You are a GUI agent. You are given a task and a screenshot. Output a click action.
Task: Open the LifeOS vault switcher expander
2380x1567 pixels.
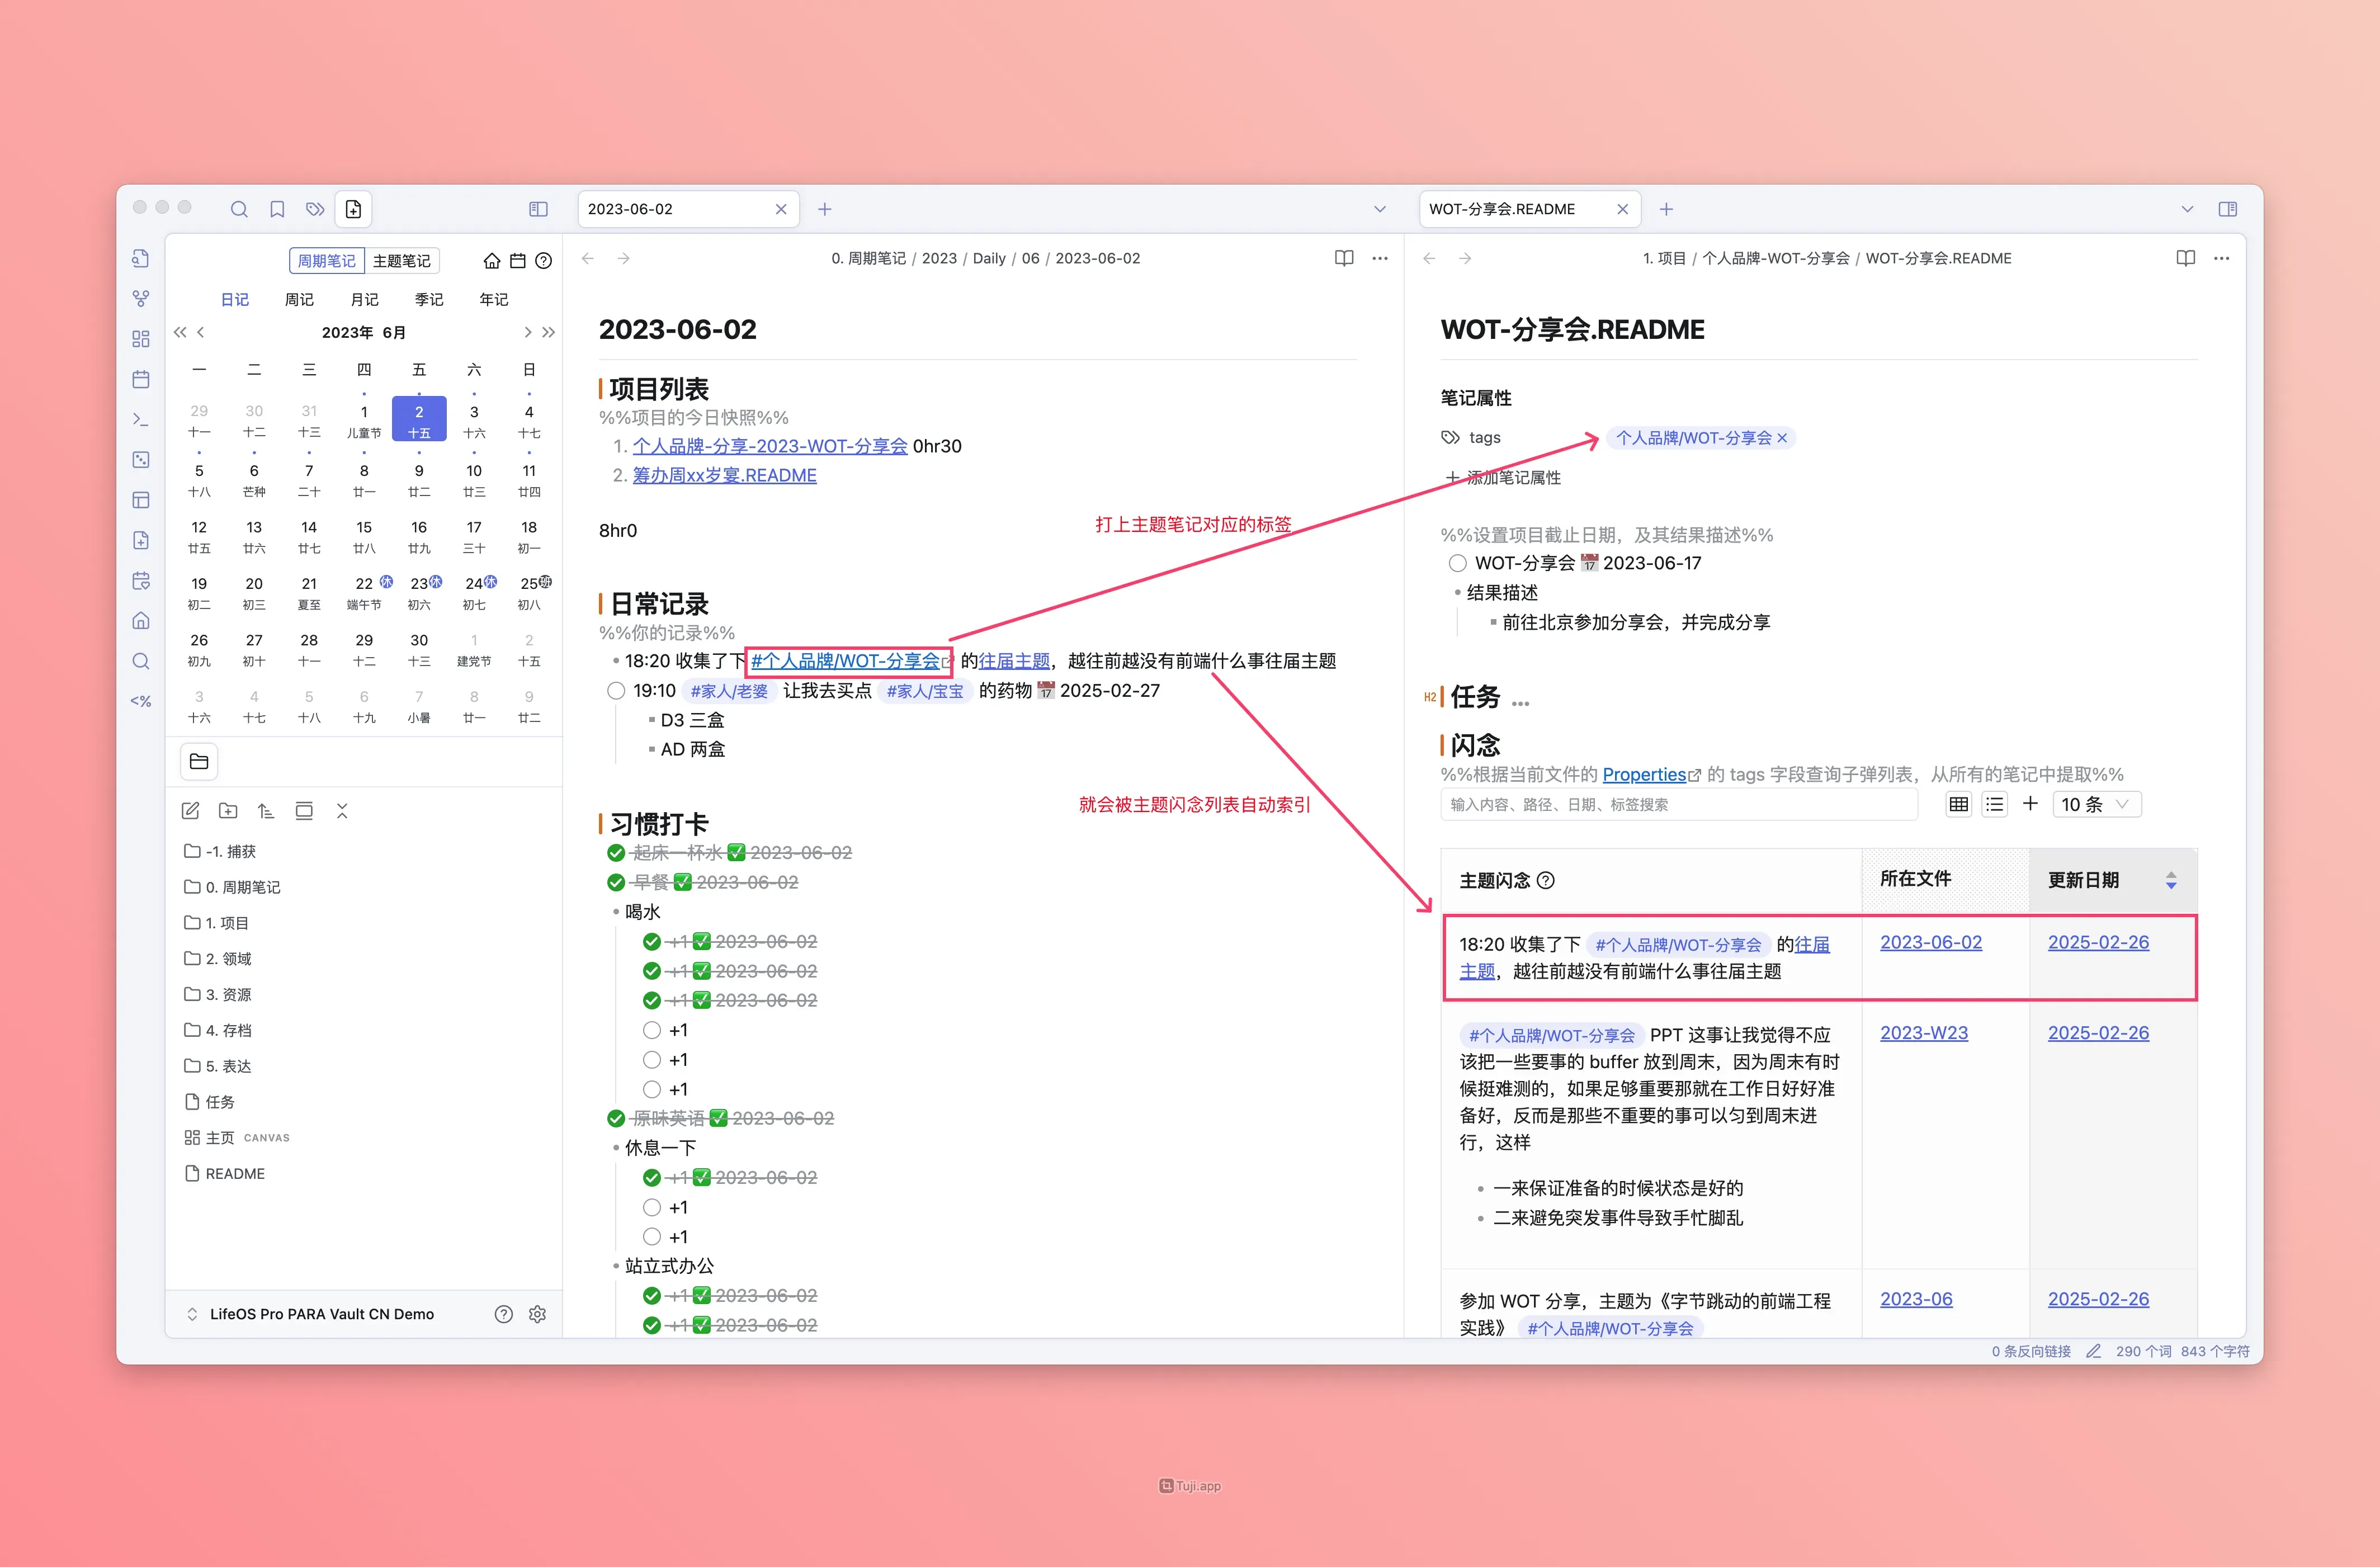coord(192,1314)
